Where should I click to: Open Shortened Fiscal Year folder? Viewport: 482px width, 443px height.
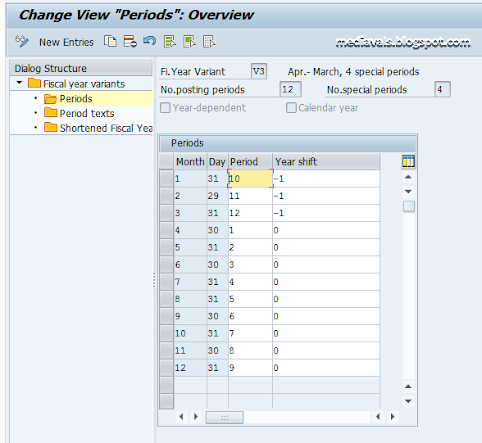pos(98,128)
